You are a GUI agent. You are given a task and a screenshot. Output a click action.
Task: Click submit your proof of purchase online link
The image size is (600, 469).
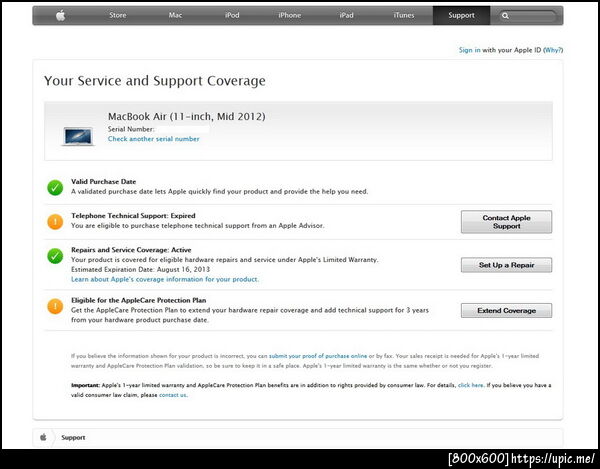coord(318,356)
